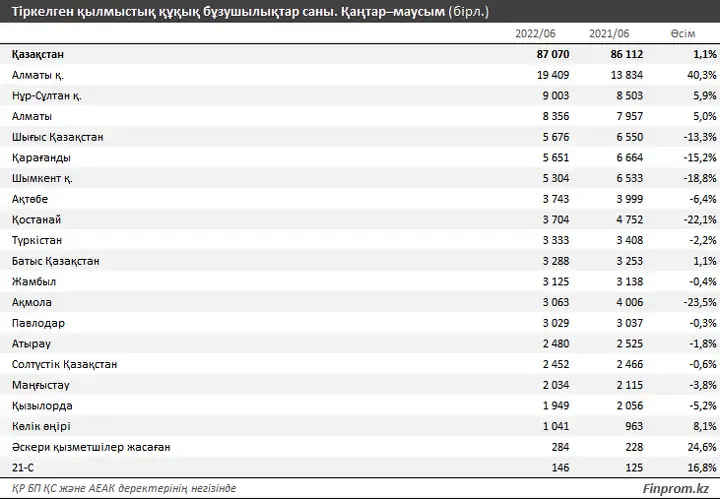The height and width of the screenshot is (499, 720).
Task: Select the Қостанай row label
Action: (x=36, y=219)
